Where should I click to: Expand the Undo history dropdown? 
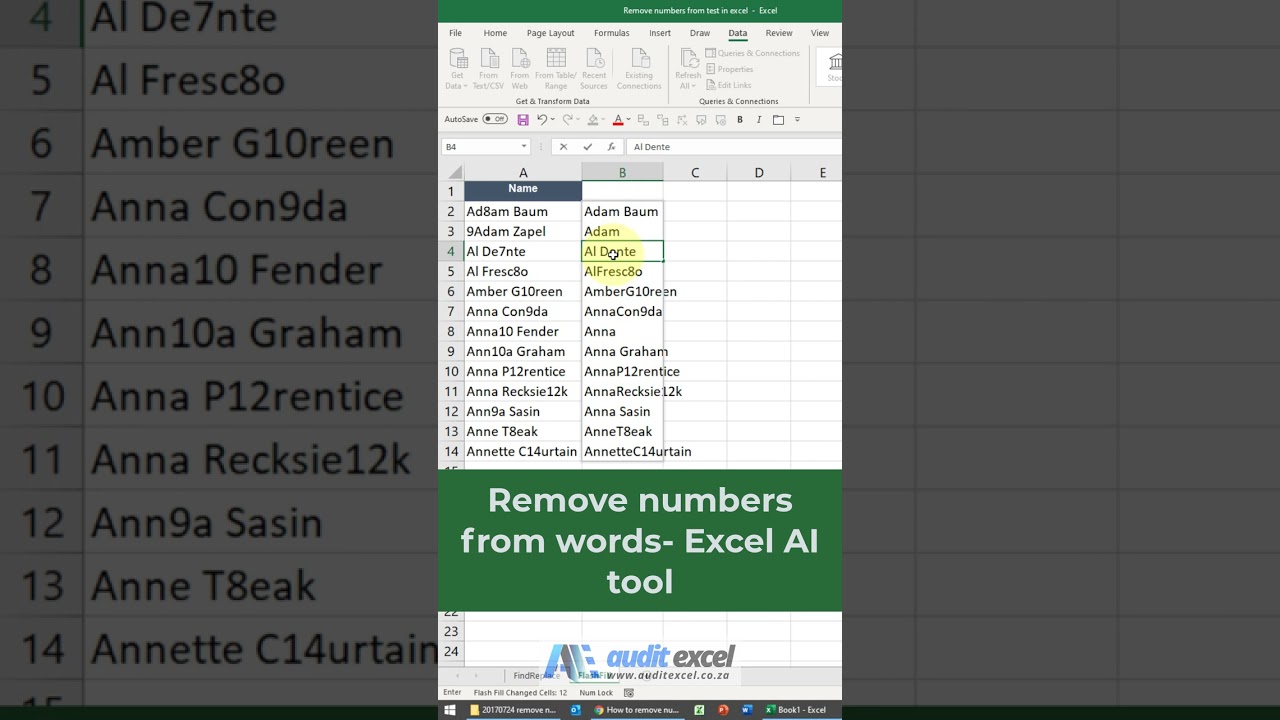(552, 120)
